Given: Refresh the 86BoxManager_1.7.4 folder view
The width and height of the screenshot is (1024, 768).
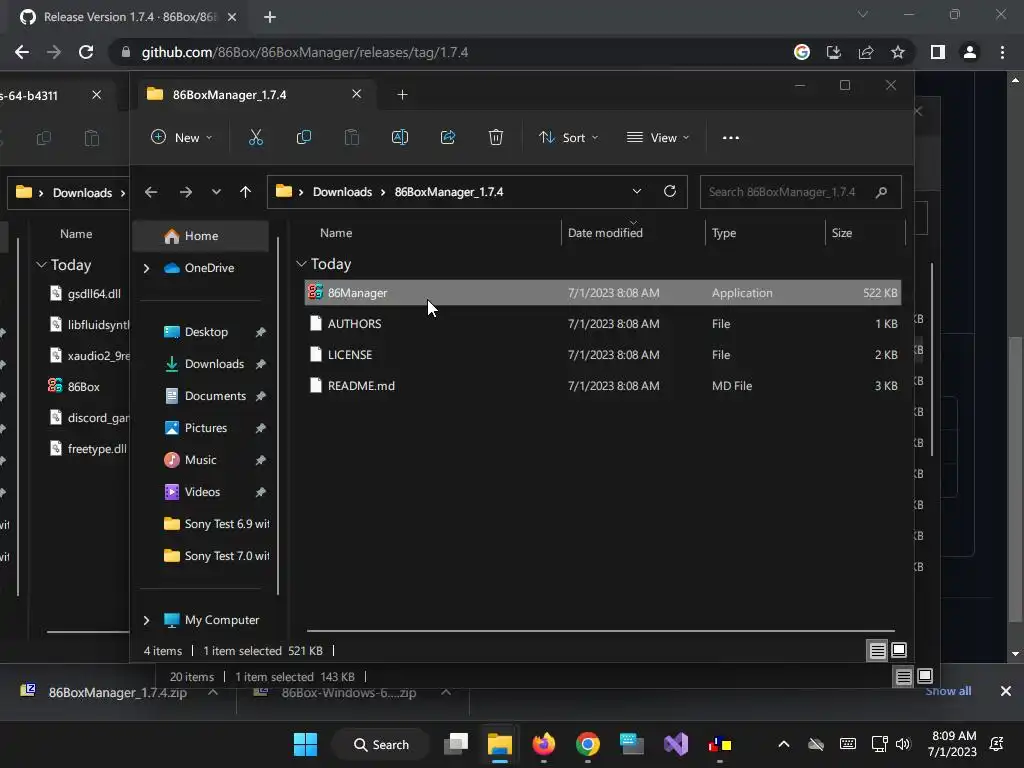Looking at the screenshot, I should (670, 191).
